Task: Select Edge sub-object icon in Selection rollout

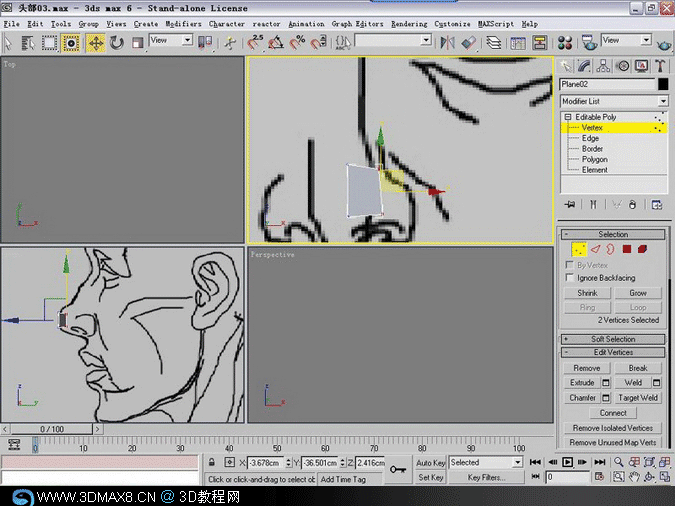Action: click(x=595, y=249)
